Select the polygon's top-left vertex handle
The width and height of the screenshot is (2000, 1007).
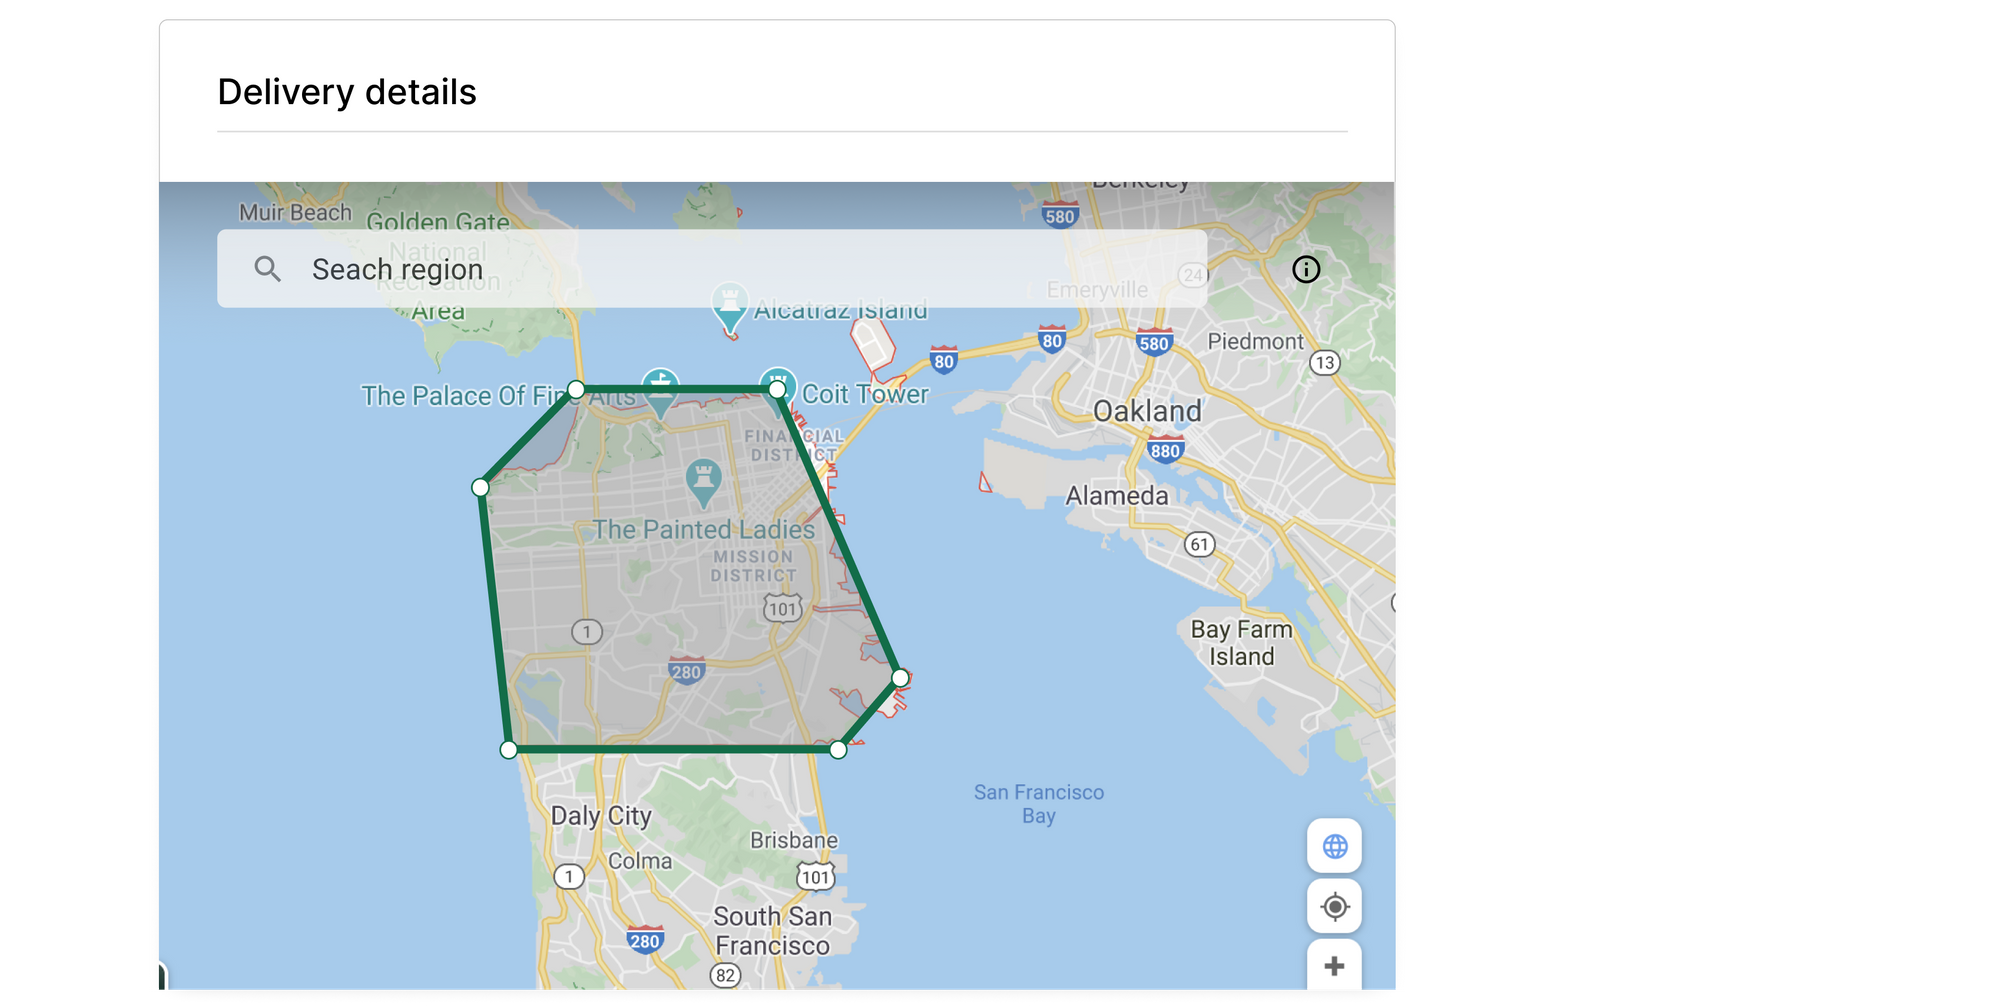coord(576,389)
